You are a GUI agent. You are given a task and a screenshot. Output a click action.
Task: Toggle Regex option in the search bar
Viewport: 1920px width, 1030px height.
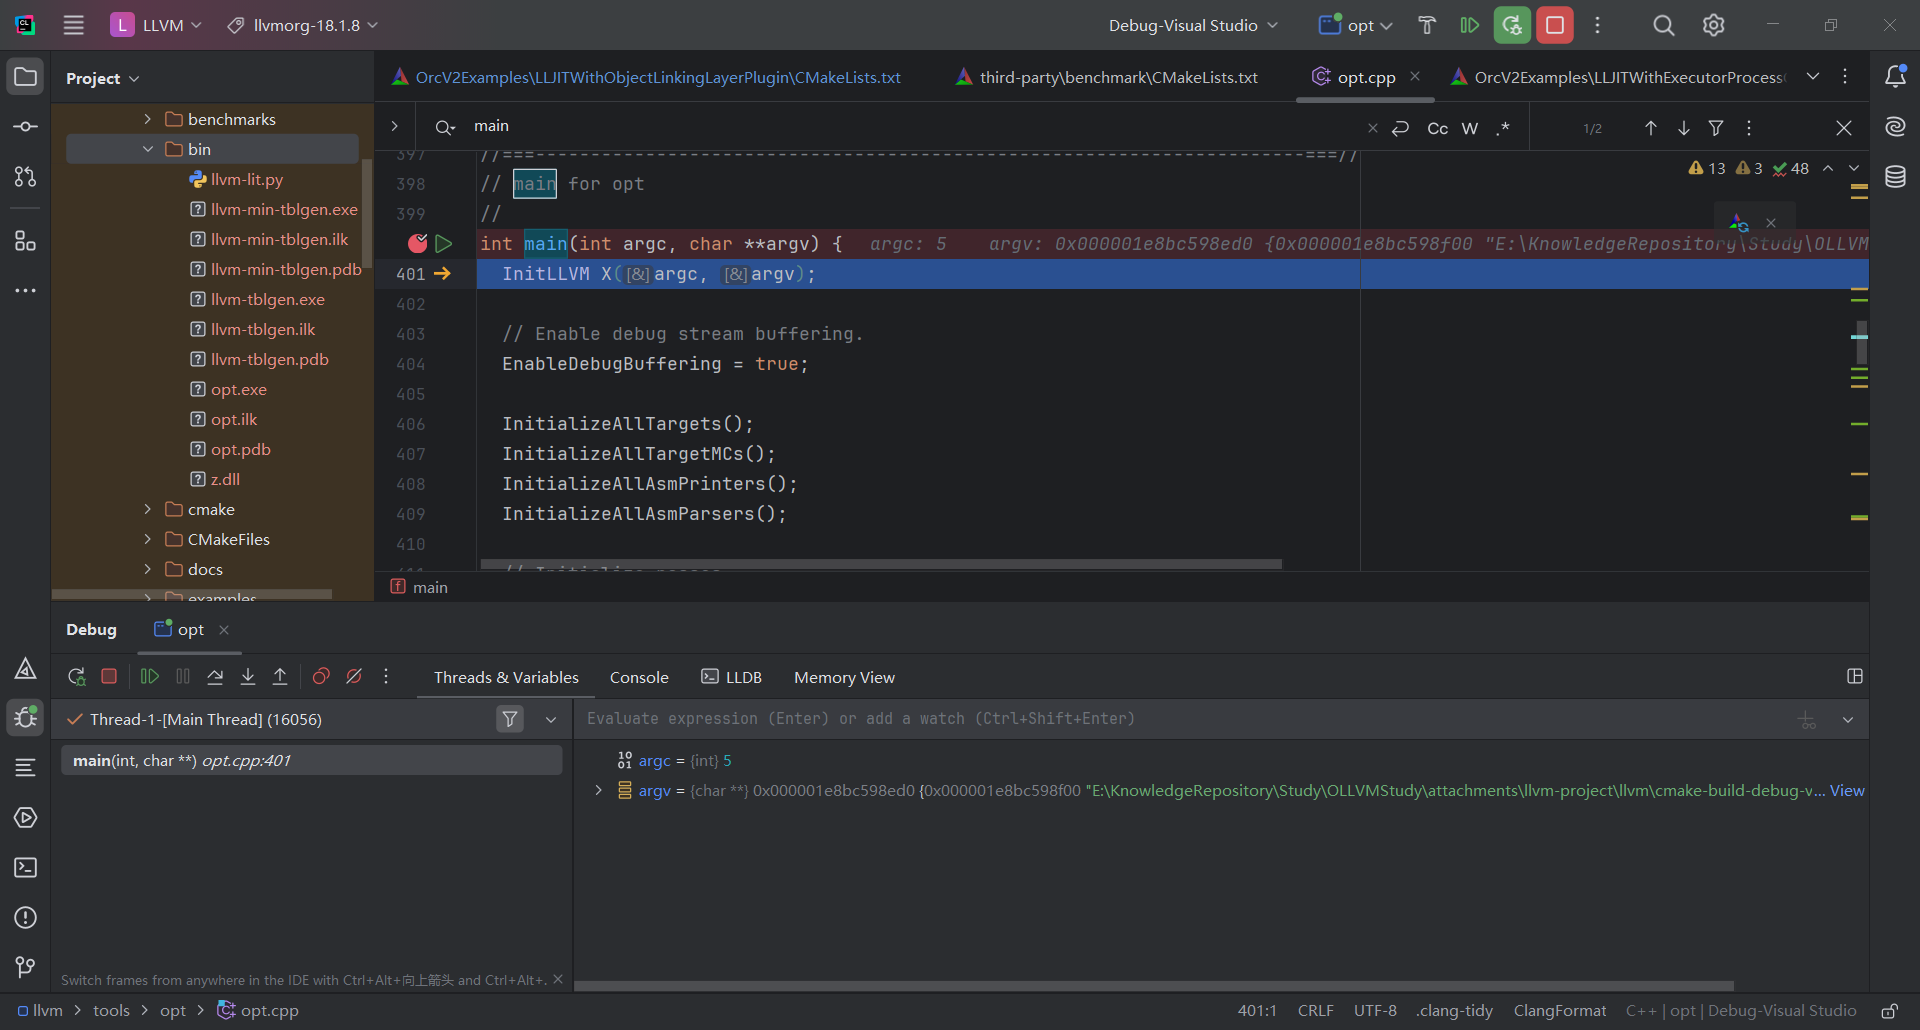tap(1502, 128)
